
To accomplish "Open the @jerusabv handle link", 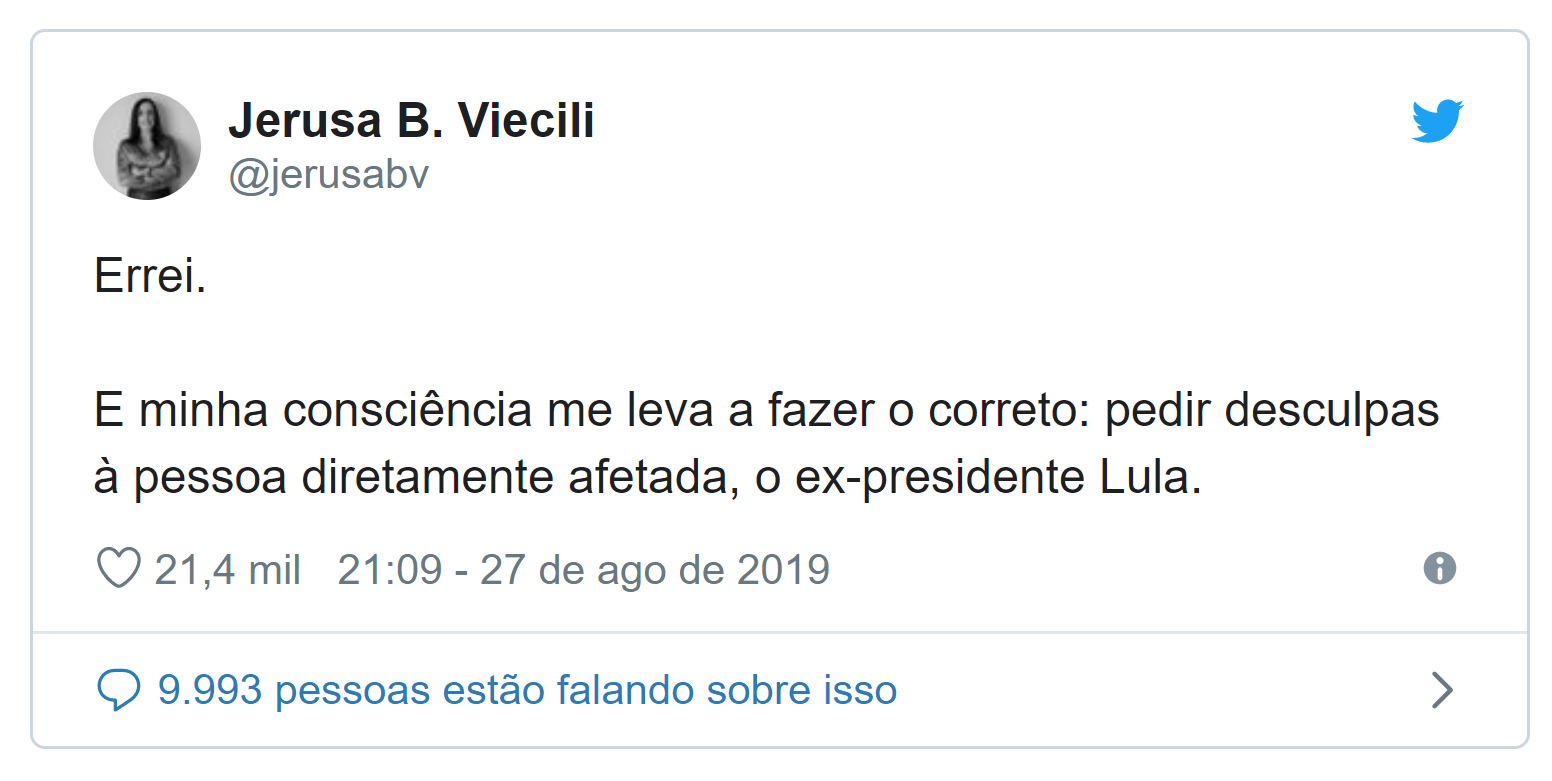I will point(329,176).
